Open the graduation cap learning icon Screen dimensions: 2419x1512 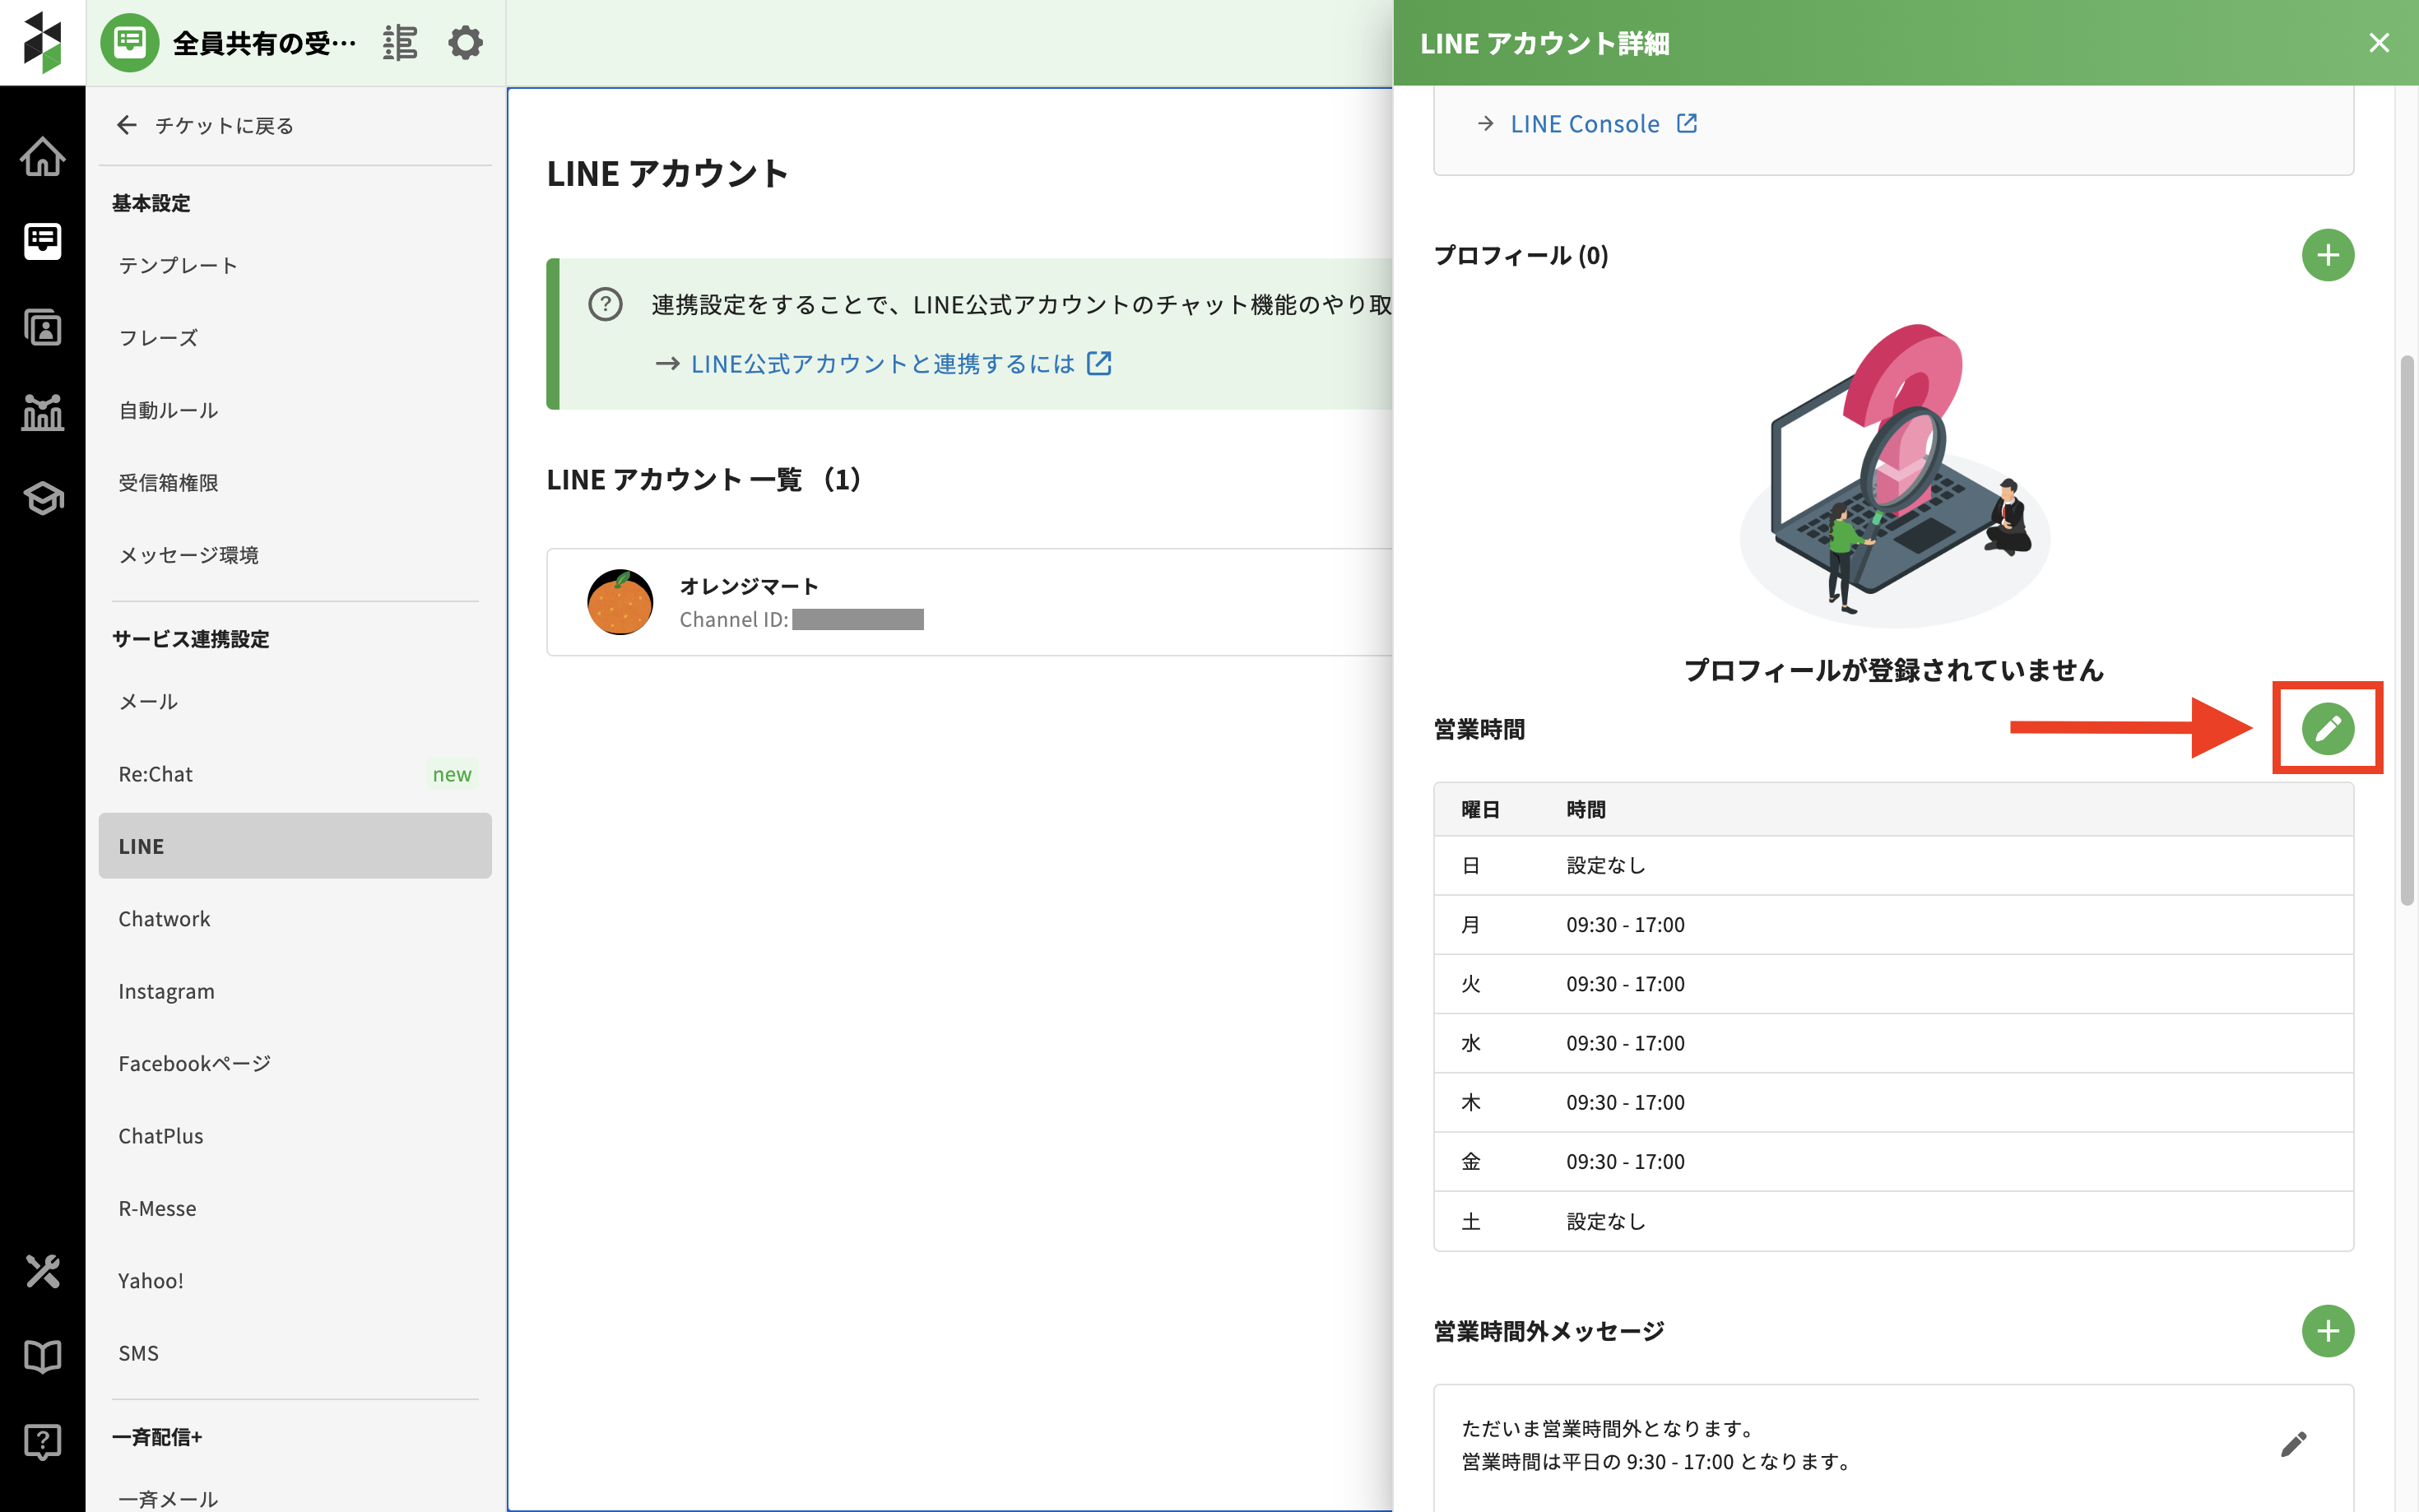(42, 497)
